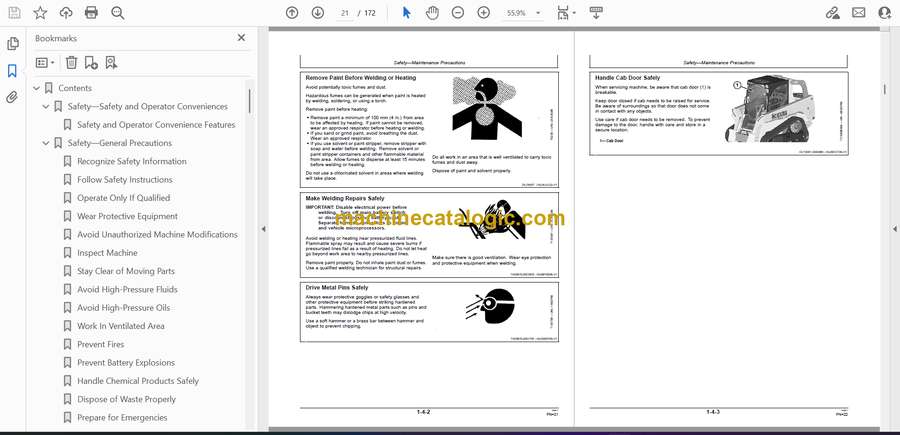Open the fit page options dropdown

(566, 13)
